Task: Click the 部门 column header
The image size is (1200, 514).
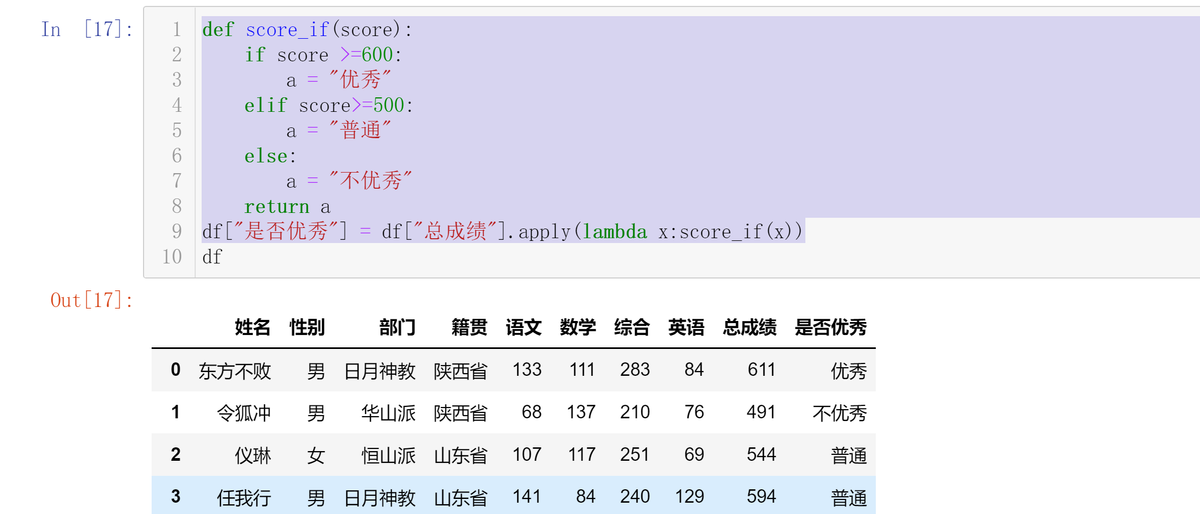Action: tap(397, 327)
